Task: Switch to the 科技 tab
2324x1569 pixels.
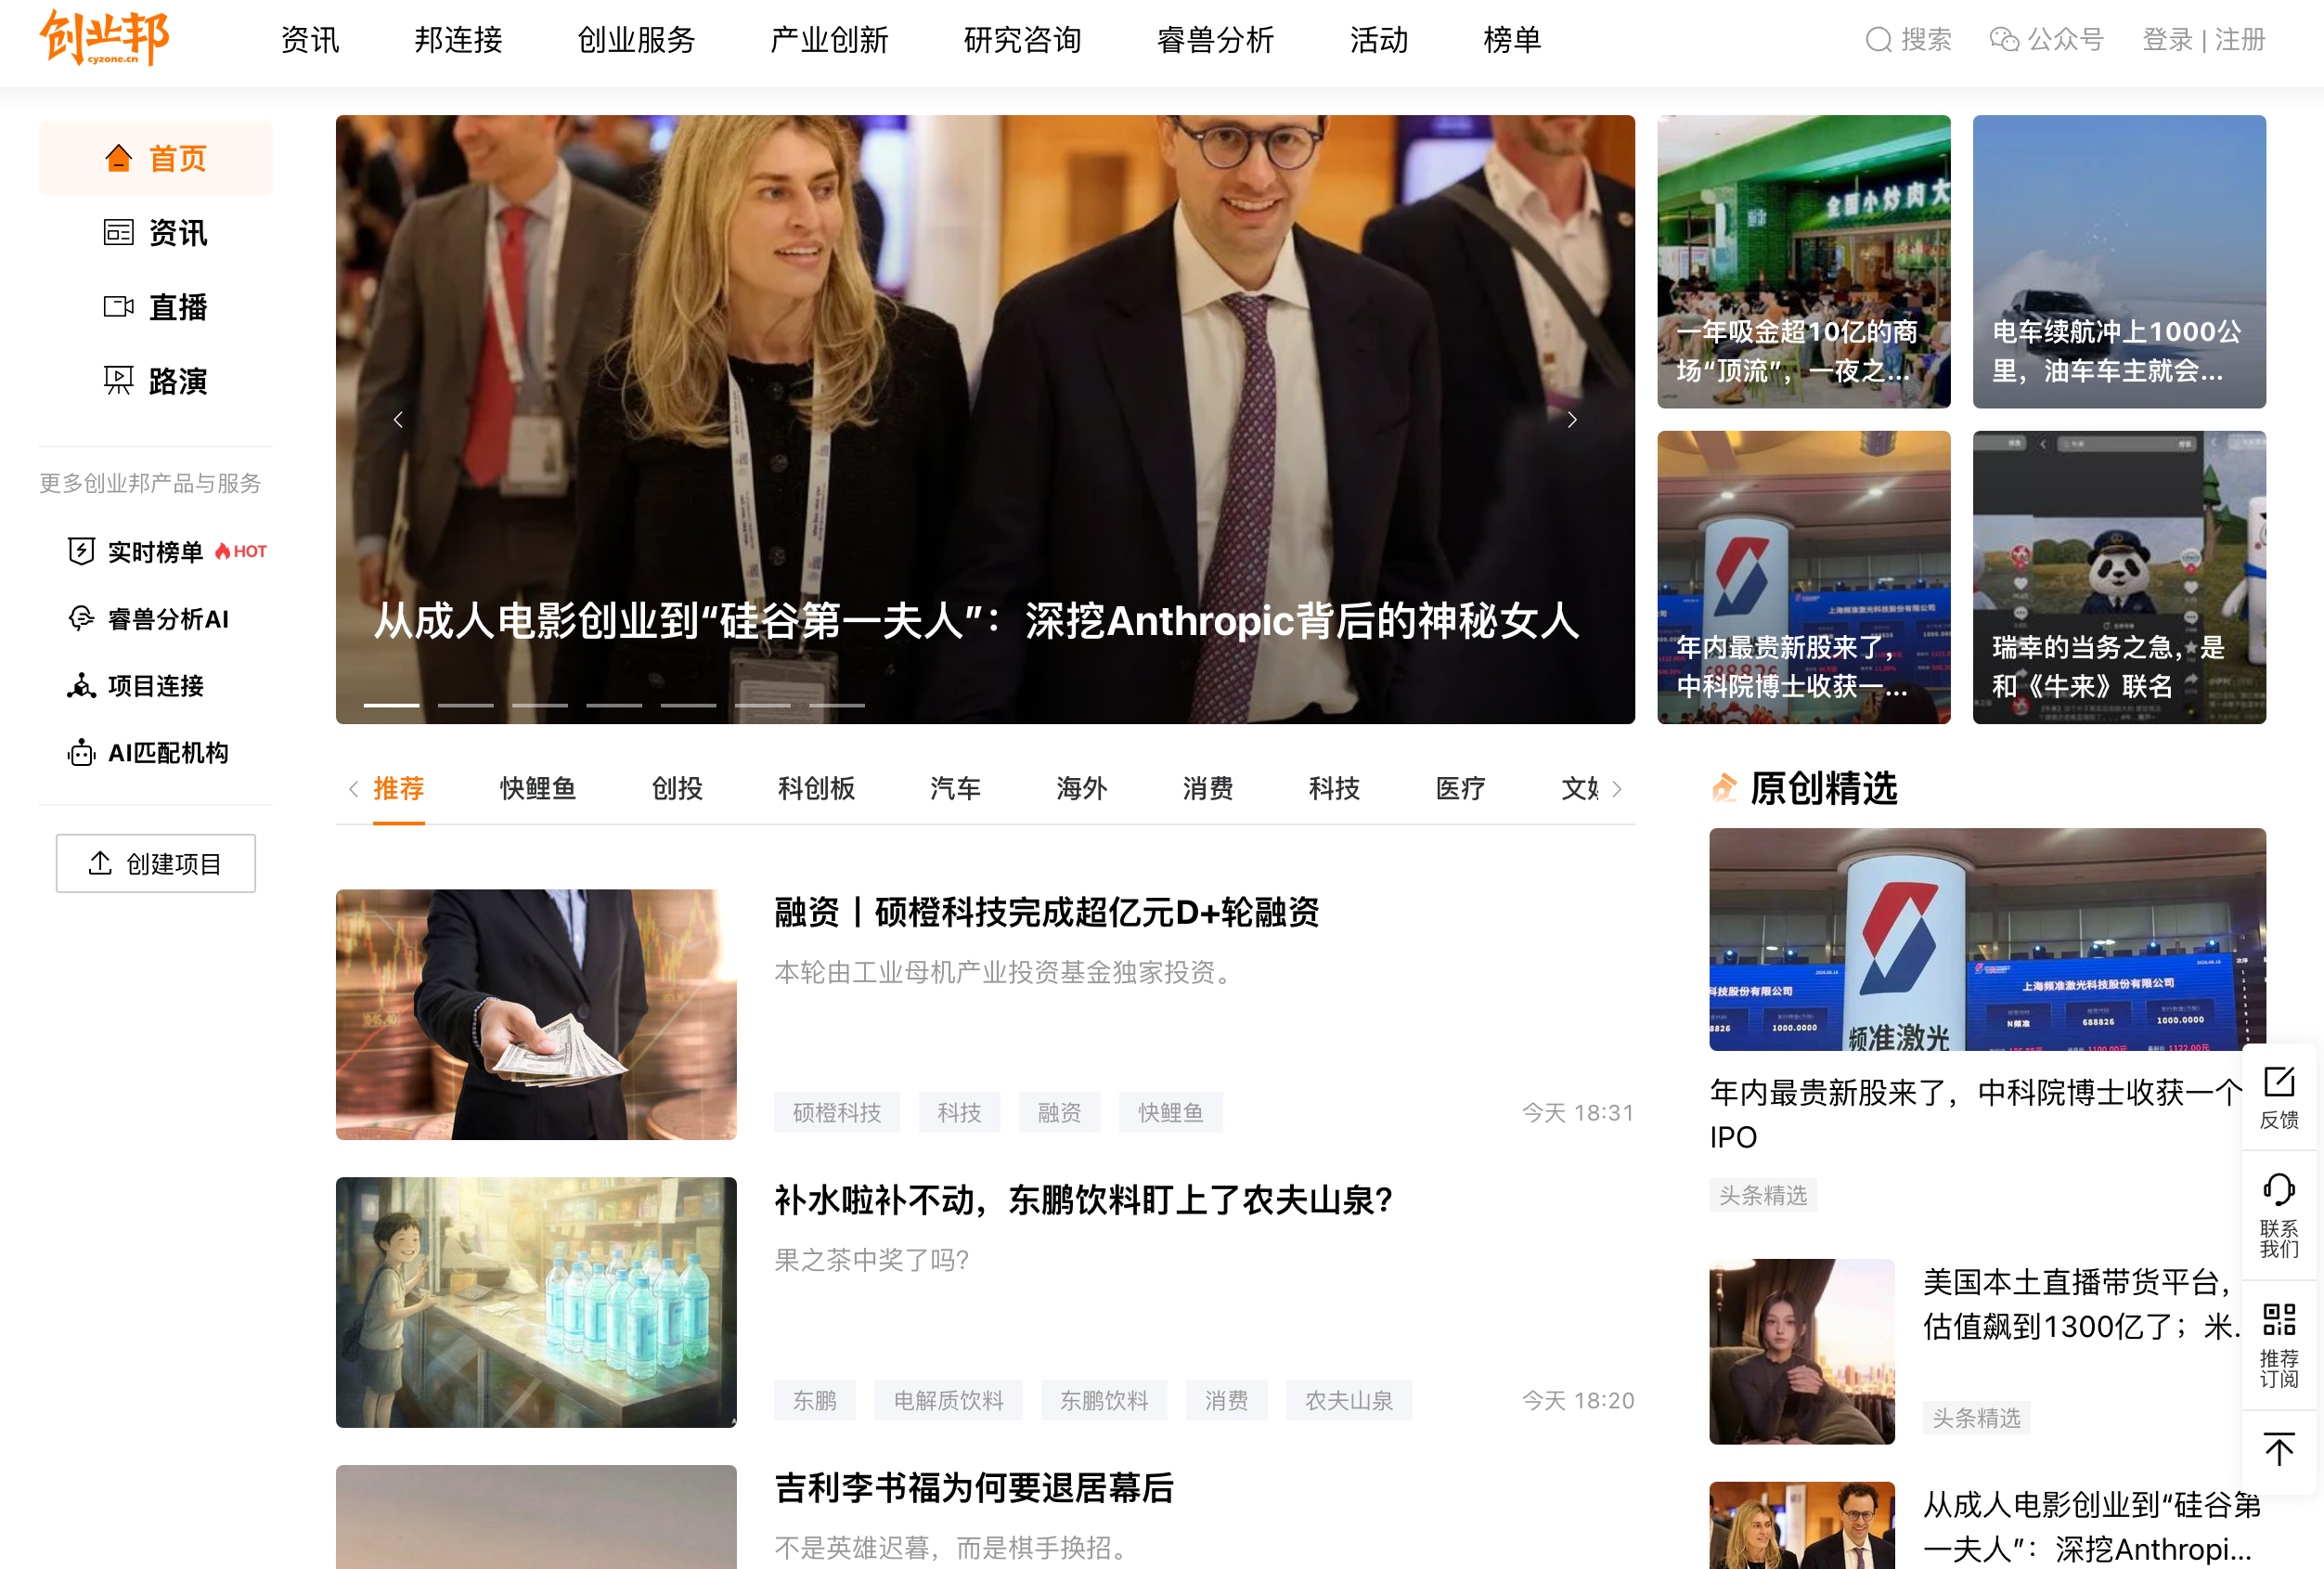Action: click(x=1334, y=788)
